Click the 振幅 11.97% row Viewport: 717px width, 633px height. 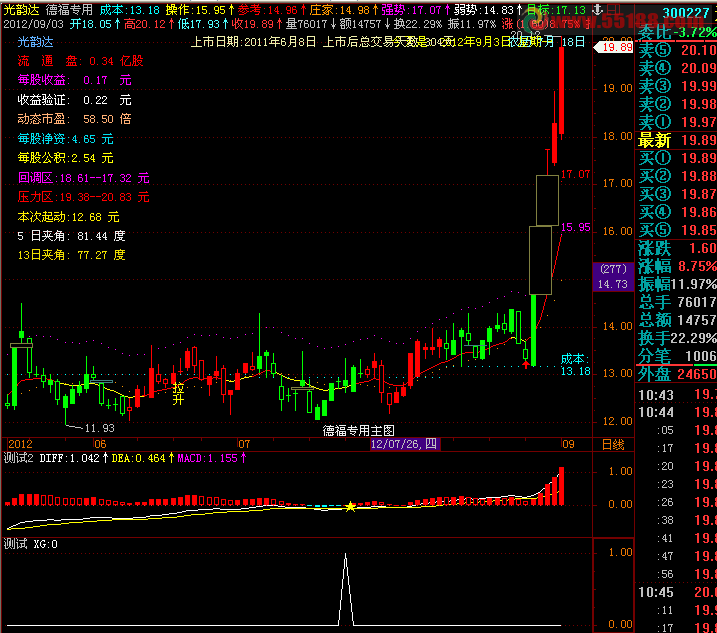pos(677,284)
